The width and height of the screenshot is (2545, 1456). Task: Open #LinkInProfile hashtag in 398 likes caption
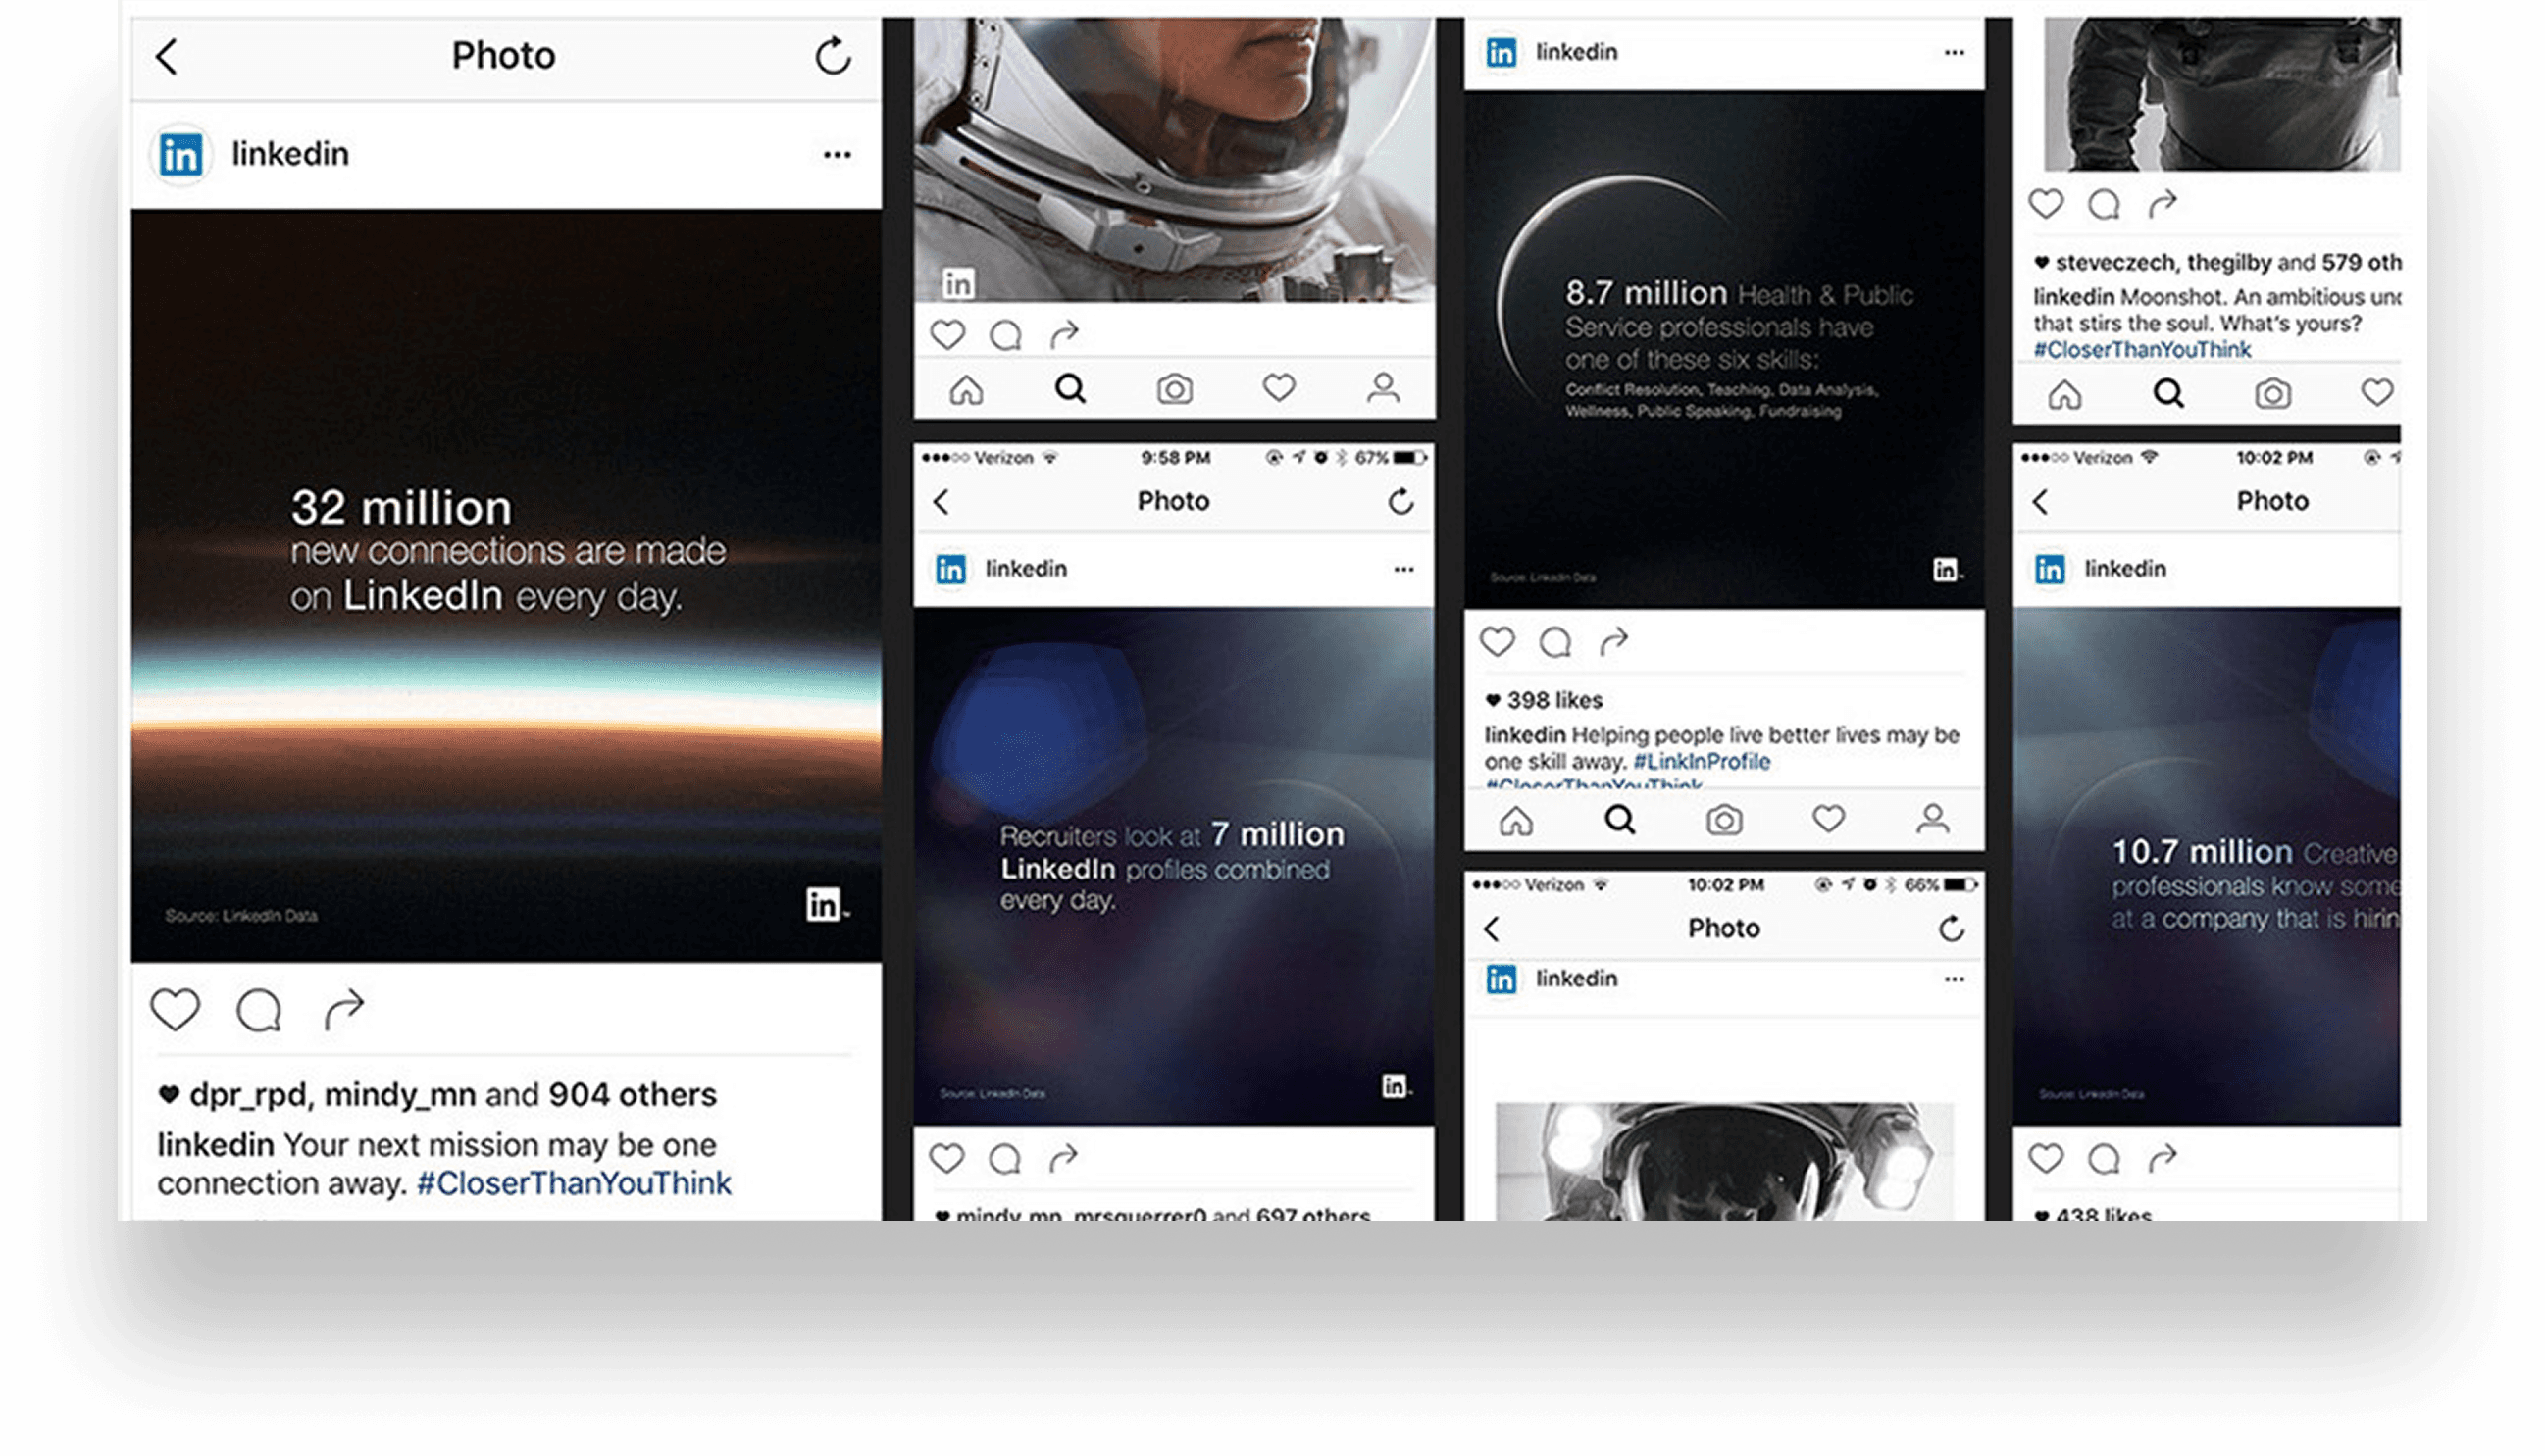[x=1701, y=761]
